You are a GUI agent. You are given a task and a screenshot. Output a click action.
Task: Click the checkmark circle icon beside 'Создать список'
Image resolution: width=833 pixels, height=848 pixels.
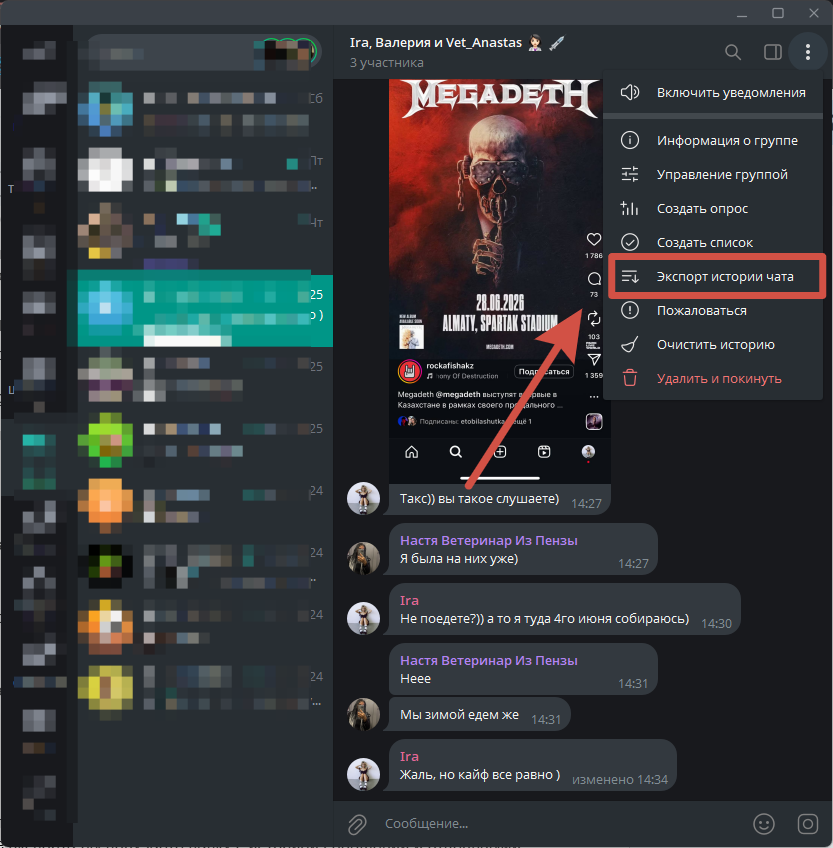pos(630,243)
